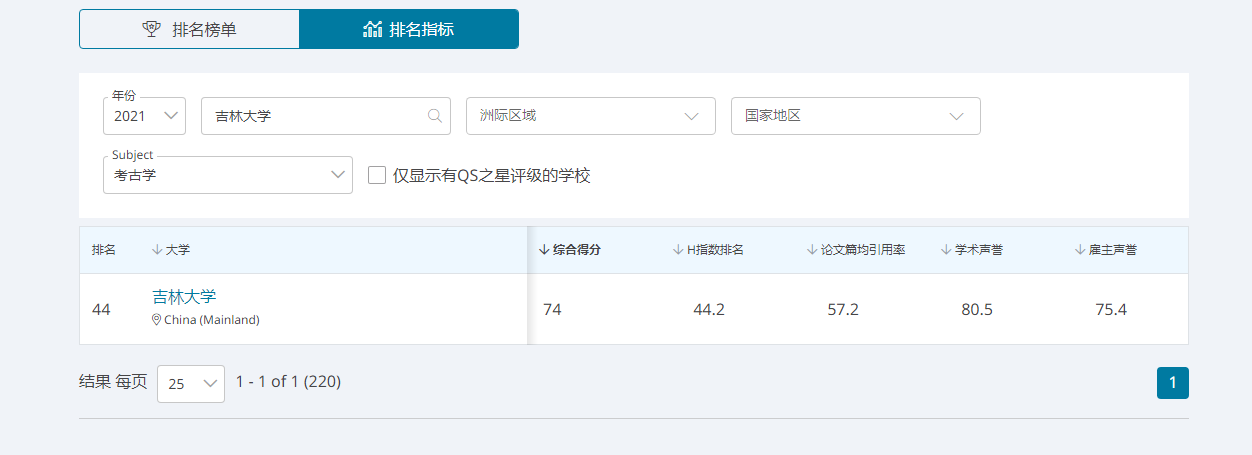
Task: Click the location pin icon by China (Mainland)
Action: 156,320
